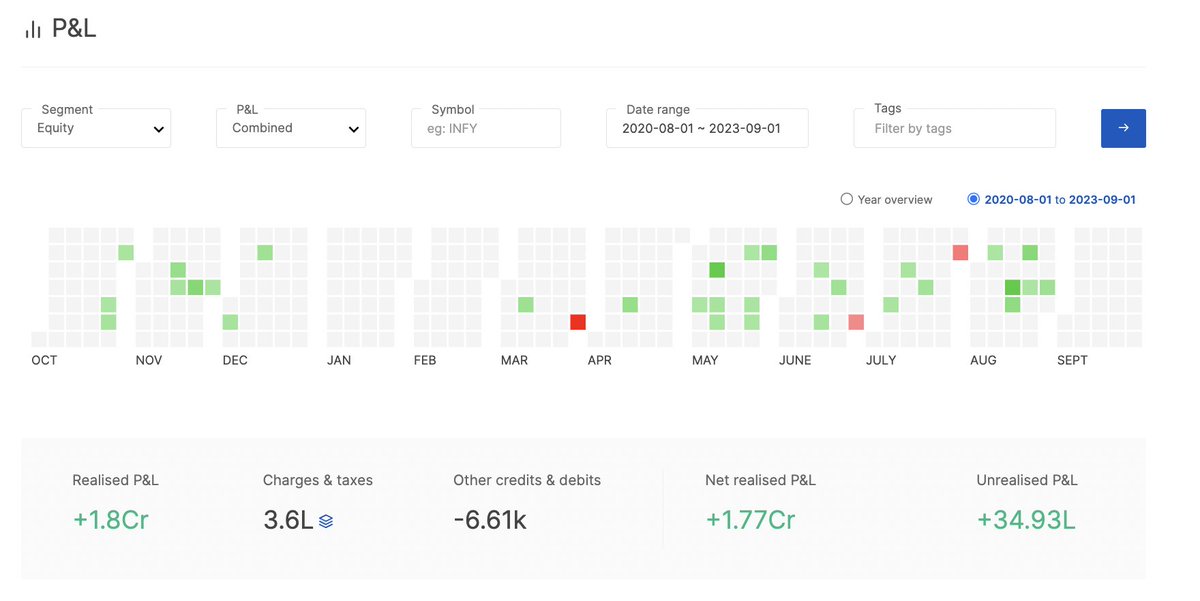Image resolution: width=1200 pixels, height=601 pixels.
Task: Click the green cell in March heatmap
Action: 526,305
